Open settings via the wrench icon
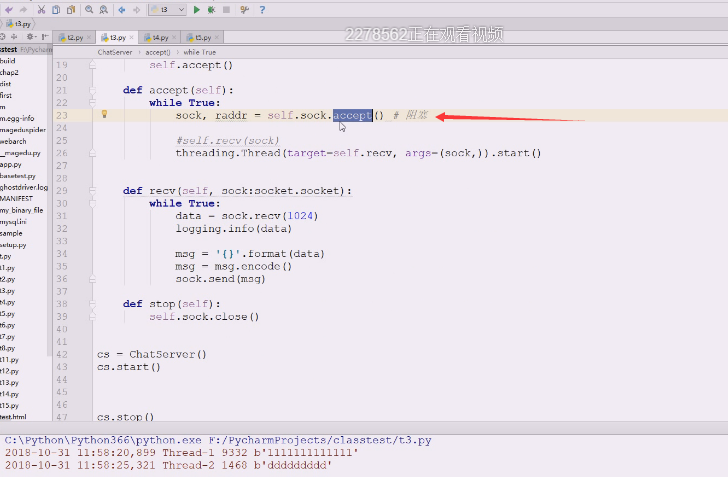Image resolution: width=728 pixels, height=477 pixels. [244, 9]
